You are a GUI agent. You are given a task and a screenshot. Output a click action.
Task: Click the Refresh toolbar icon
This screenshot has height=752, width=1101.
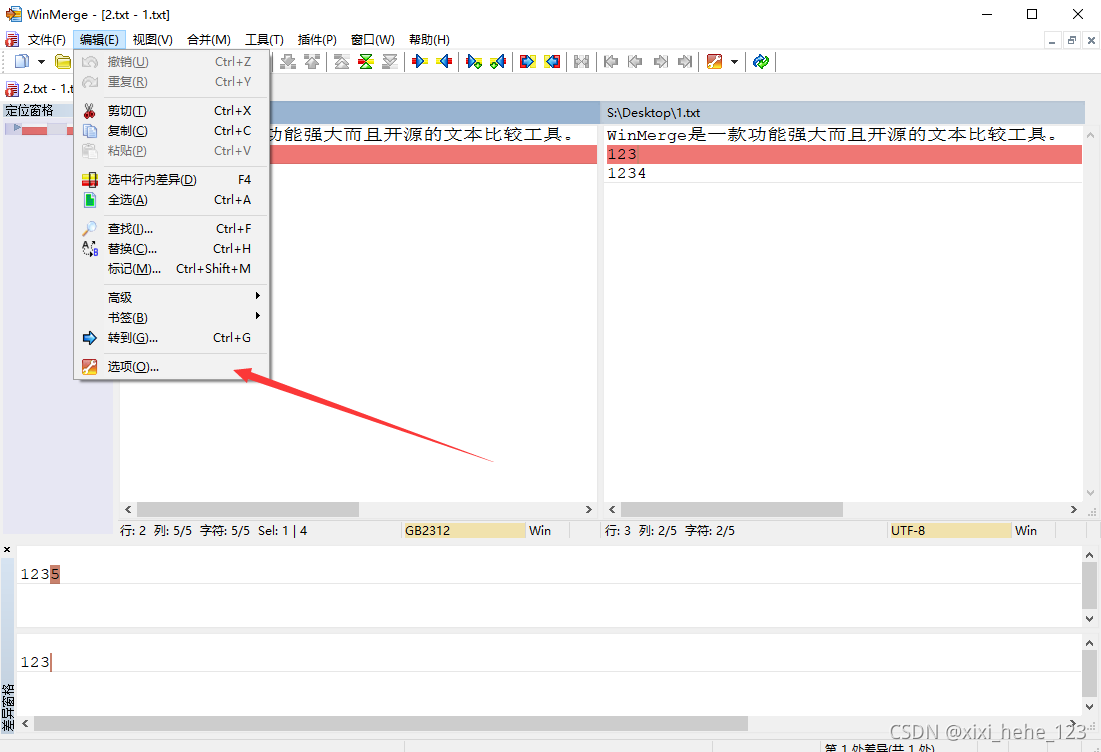click(x=761, y=62)
